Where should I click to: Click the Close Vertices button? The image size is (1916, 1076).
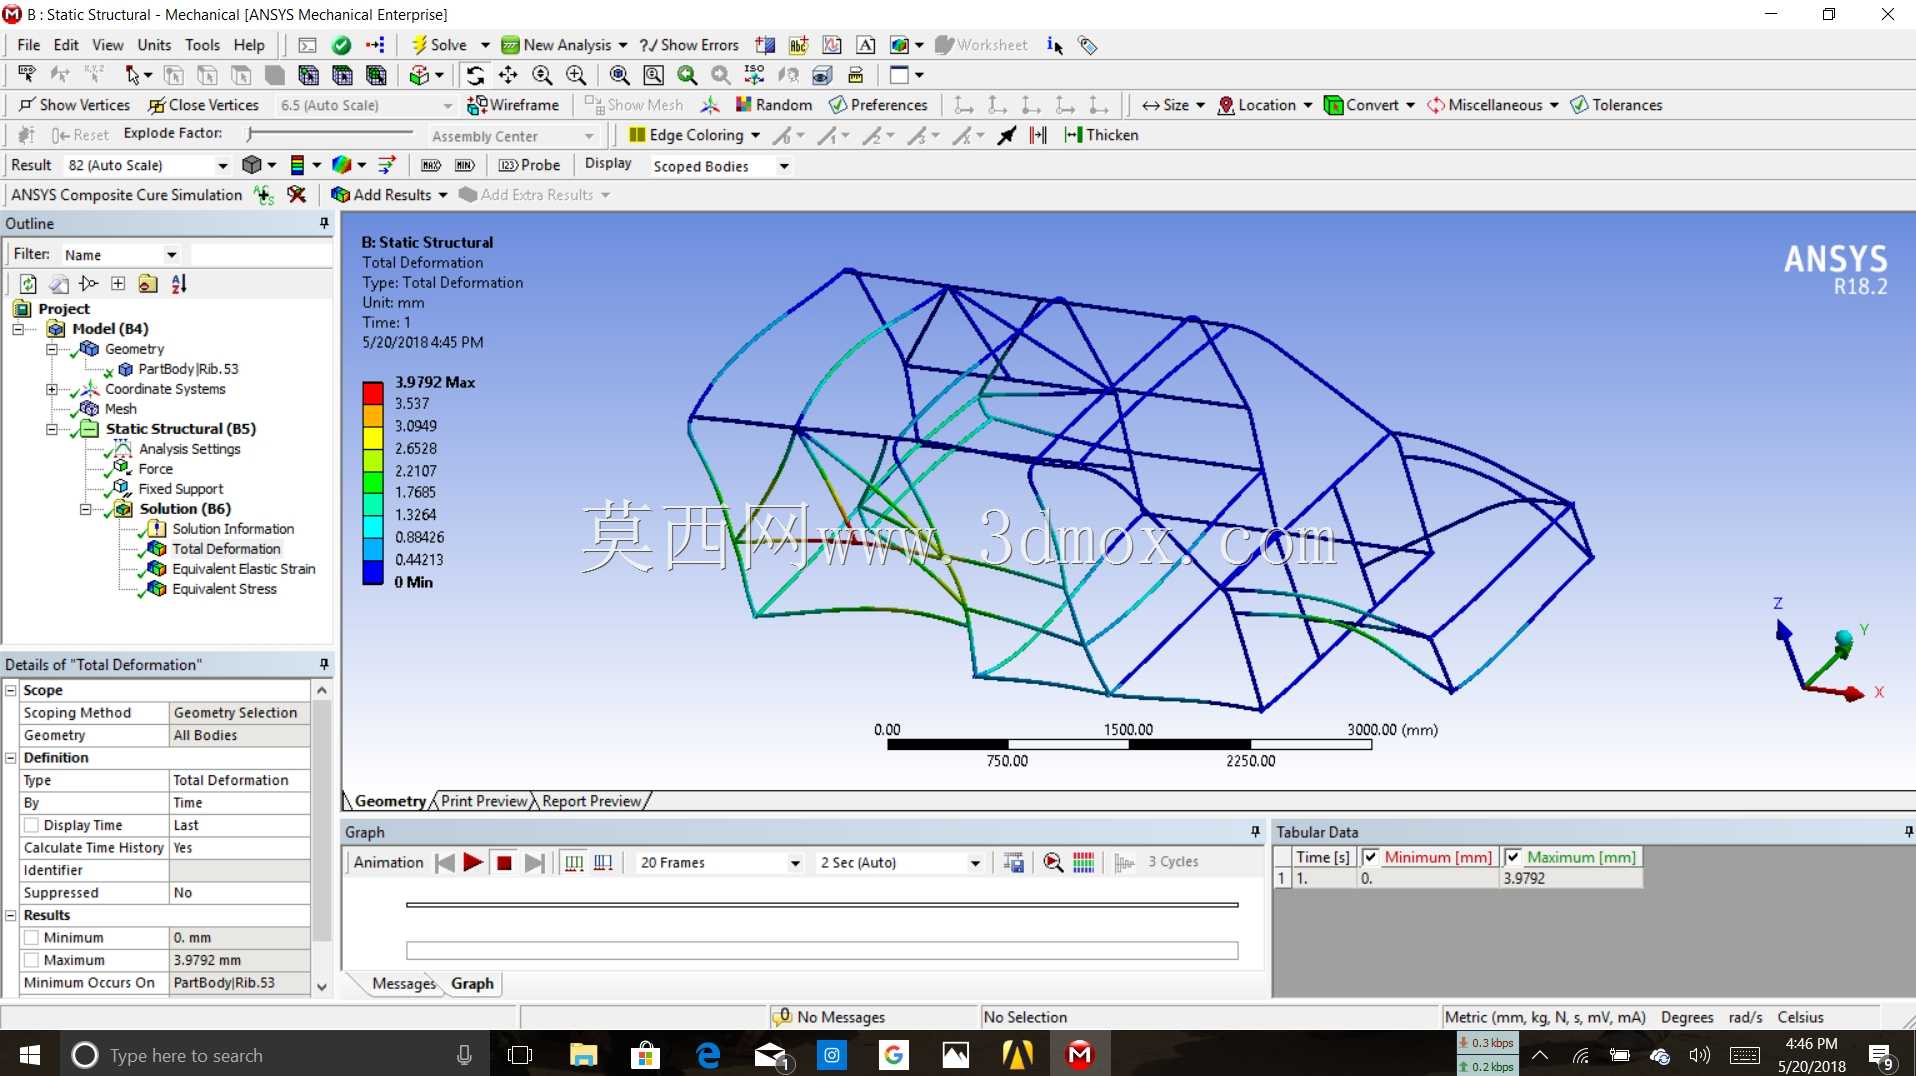pos(204,105)
